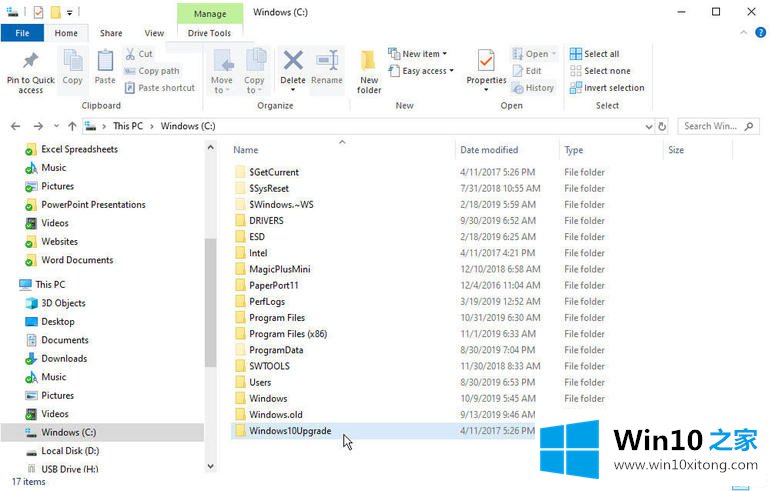
Task: Sort by the Size column
Action: pos(698,150)
